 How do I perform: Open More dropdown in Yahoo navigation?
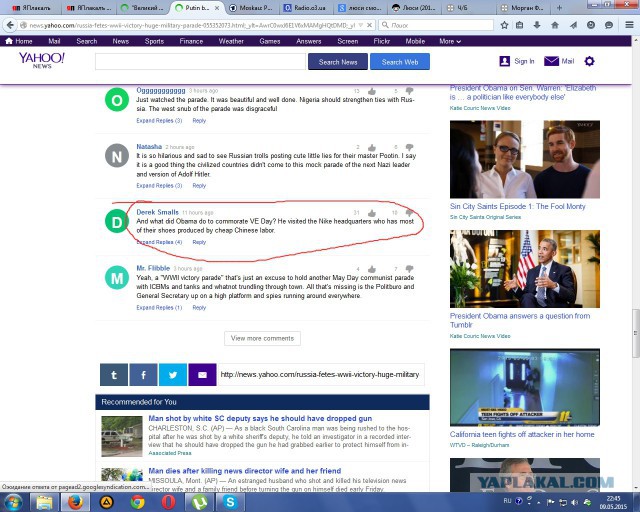coord(450,41)
